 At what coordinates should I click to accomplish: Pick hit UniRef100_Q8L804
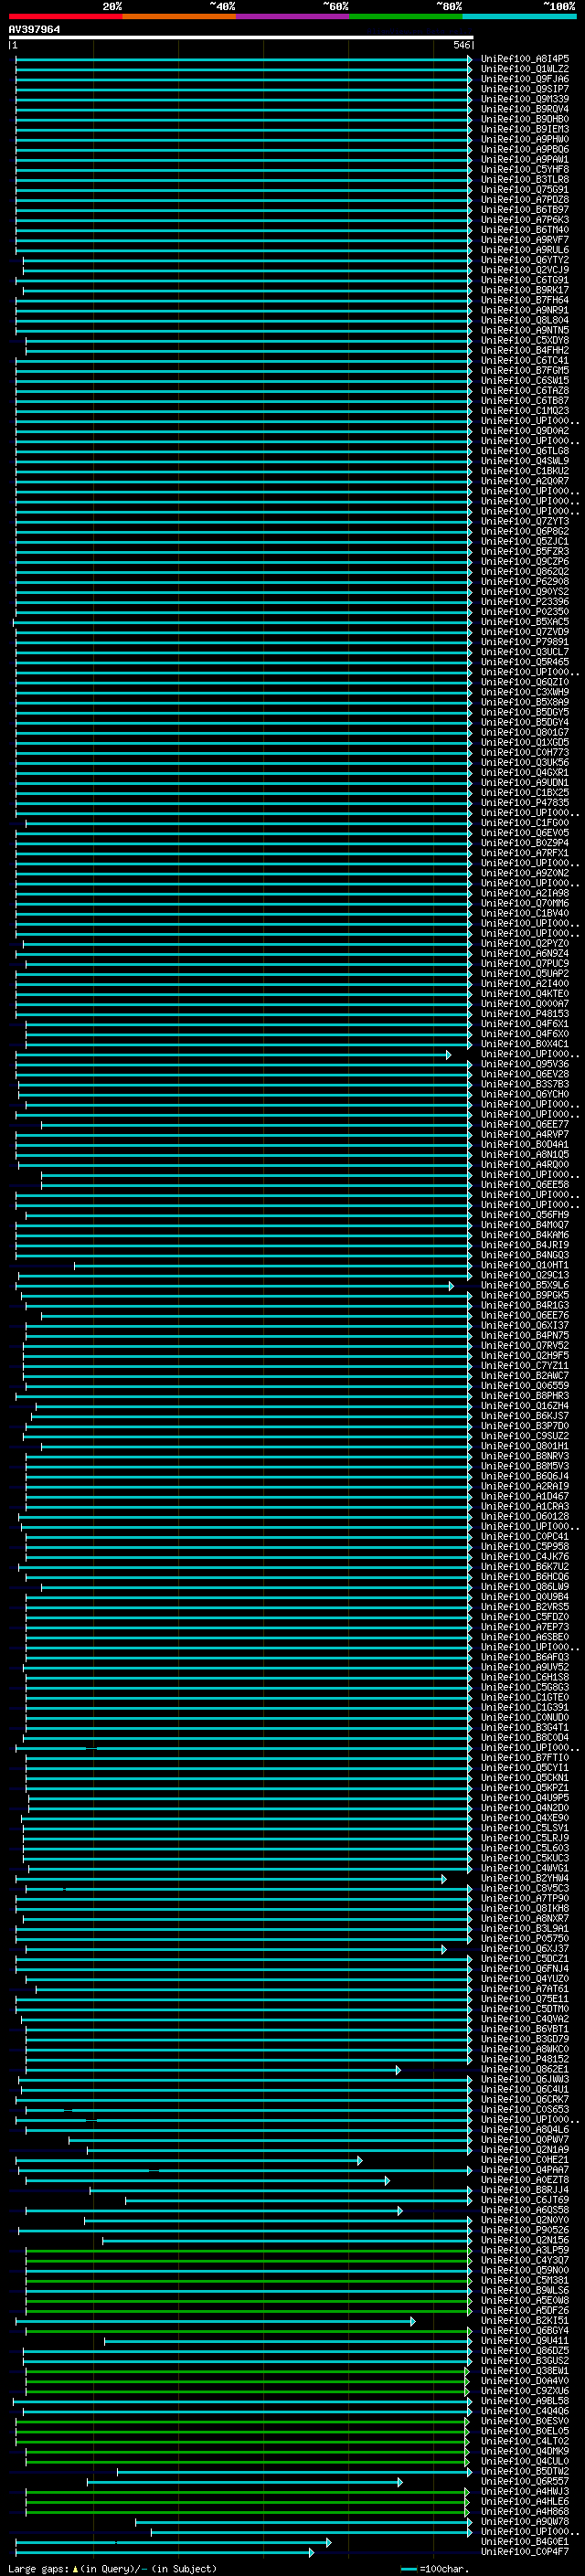(525, 320)
